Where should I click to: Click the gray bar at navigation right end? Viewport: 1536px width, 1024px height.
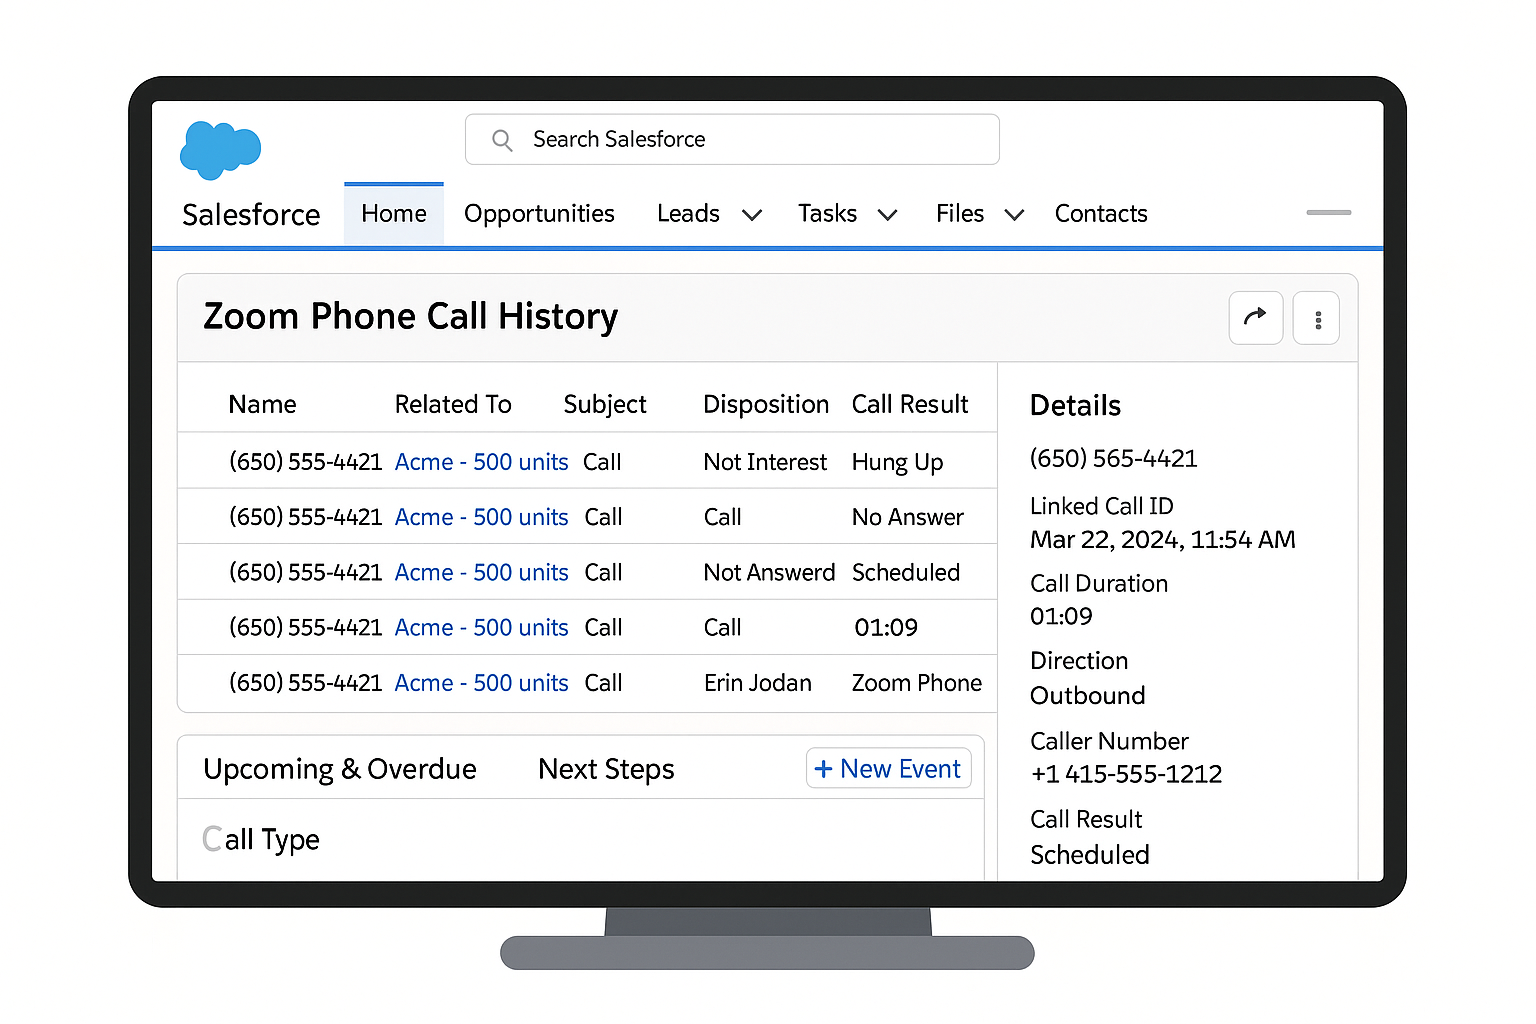[1328, 213]
